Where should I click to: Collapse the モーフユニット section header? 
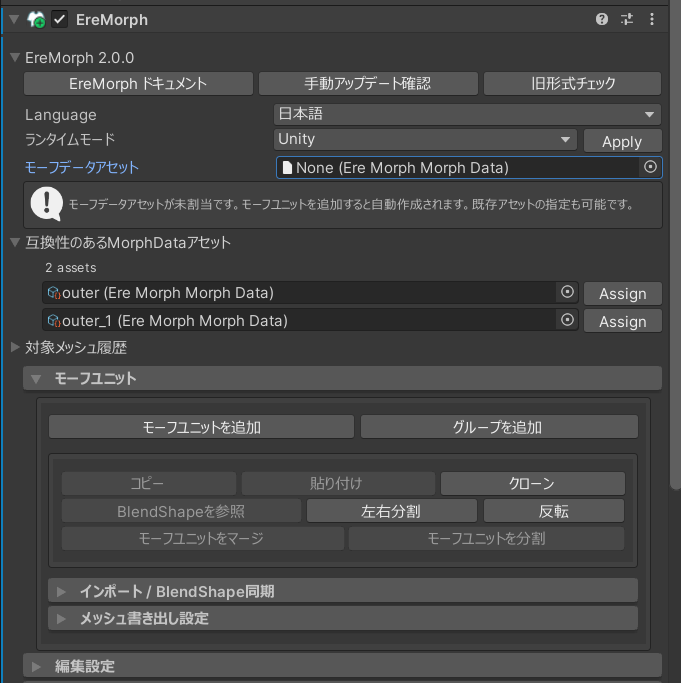tap(342, 378)
